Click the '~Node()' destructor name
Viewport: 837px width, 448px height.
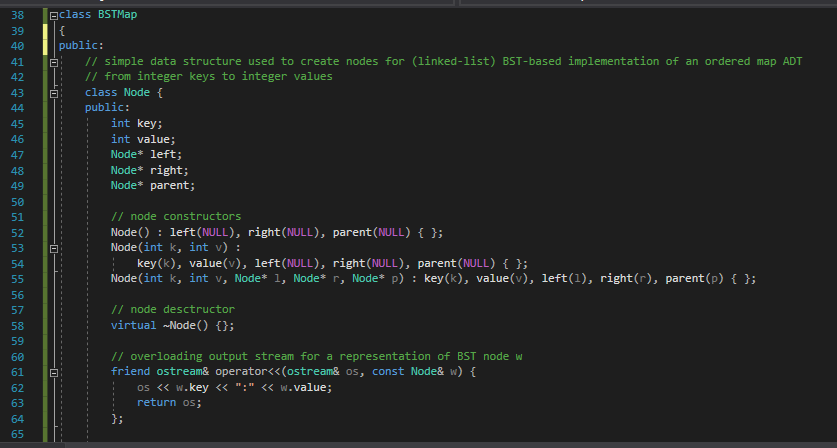pyautogui.click(x=186, y=325)
